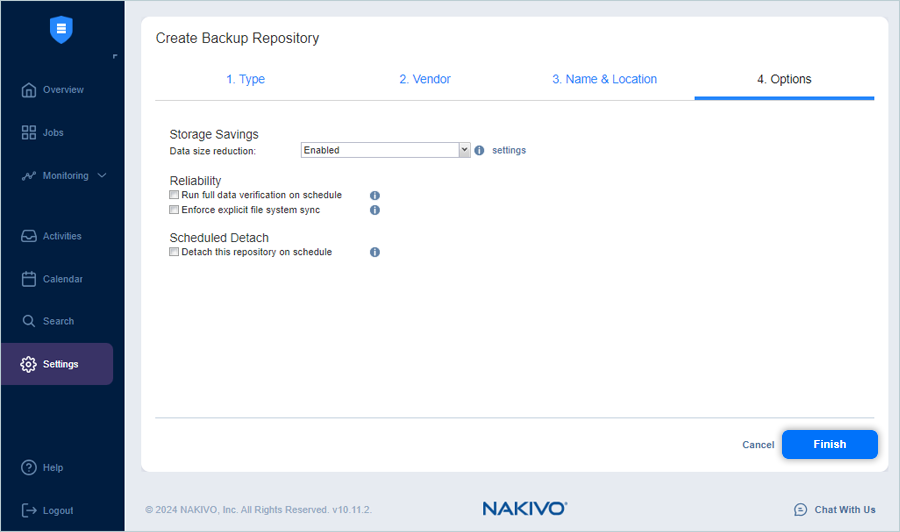The width and height of the screenshot is (900, 532).
Task: Open Calendar in the sidebar
Action: point(63,279)
